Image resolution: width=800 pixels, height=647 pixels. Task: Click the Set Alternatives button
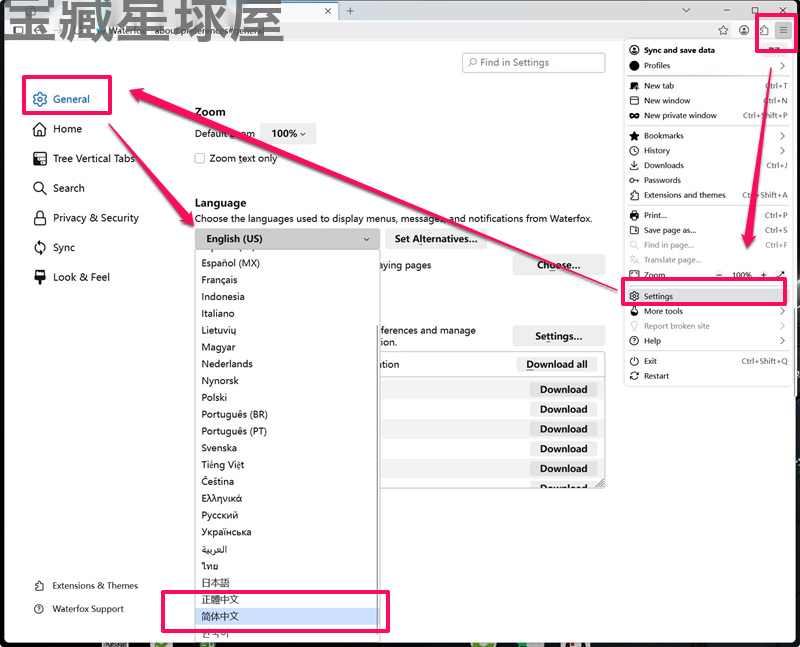(x=436, y=239)
